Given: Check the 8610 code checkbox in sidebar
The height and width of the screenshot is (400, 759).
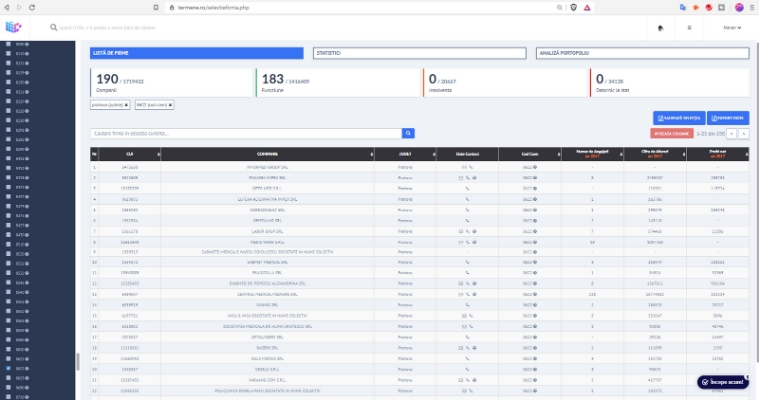Looking at the screenshot, I should click(x=8, y=349).
